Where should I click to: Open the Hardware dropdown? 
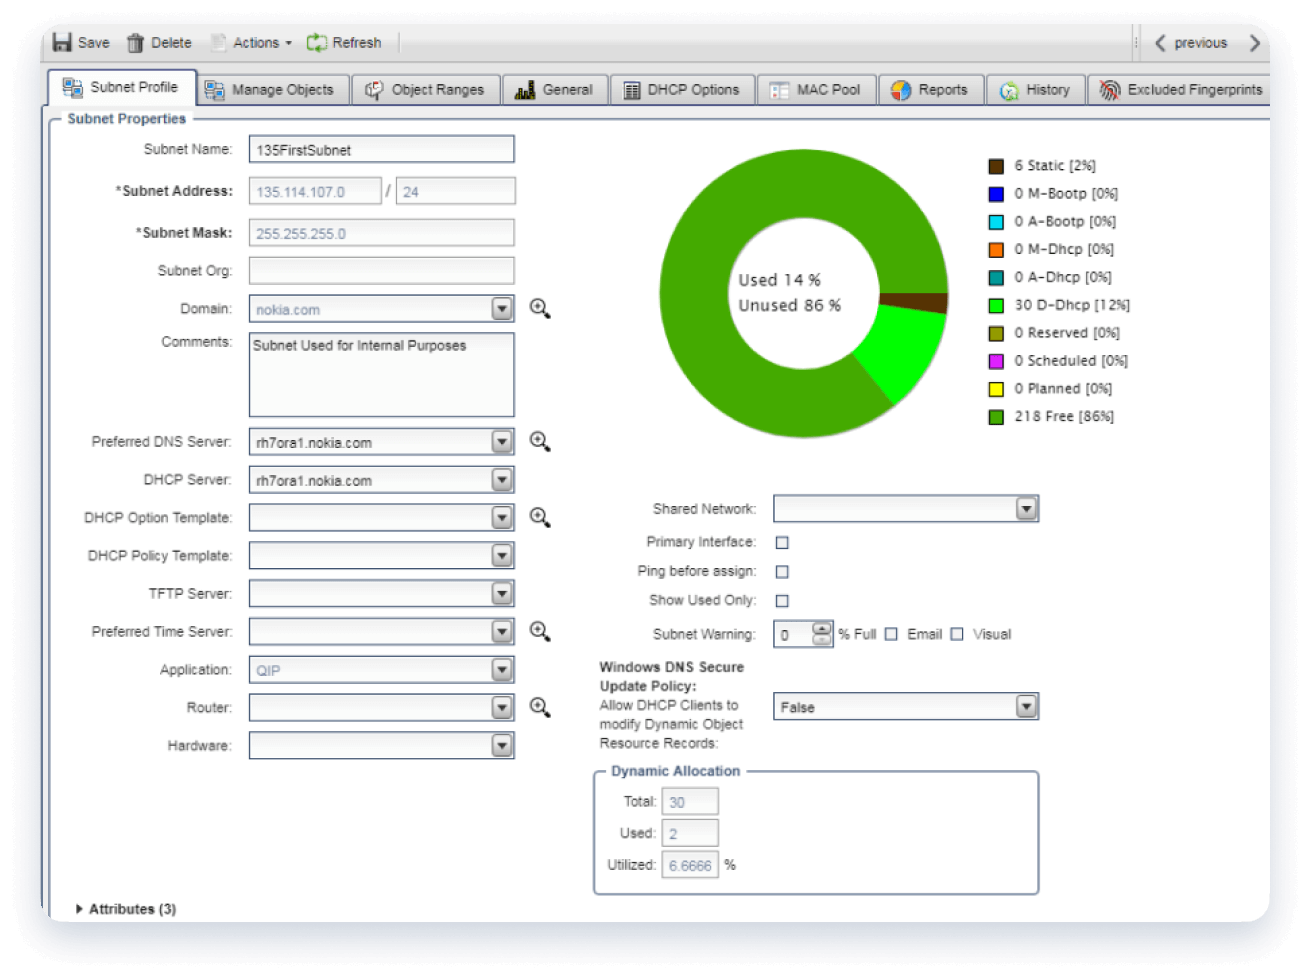pyautogui.click(x=504, y=744)
